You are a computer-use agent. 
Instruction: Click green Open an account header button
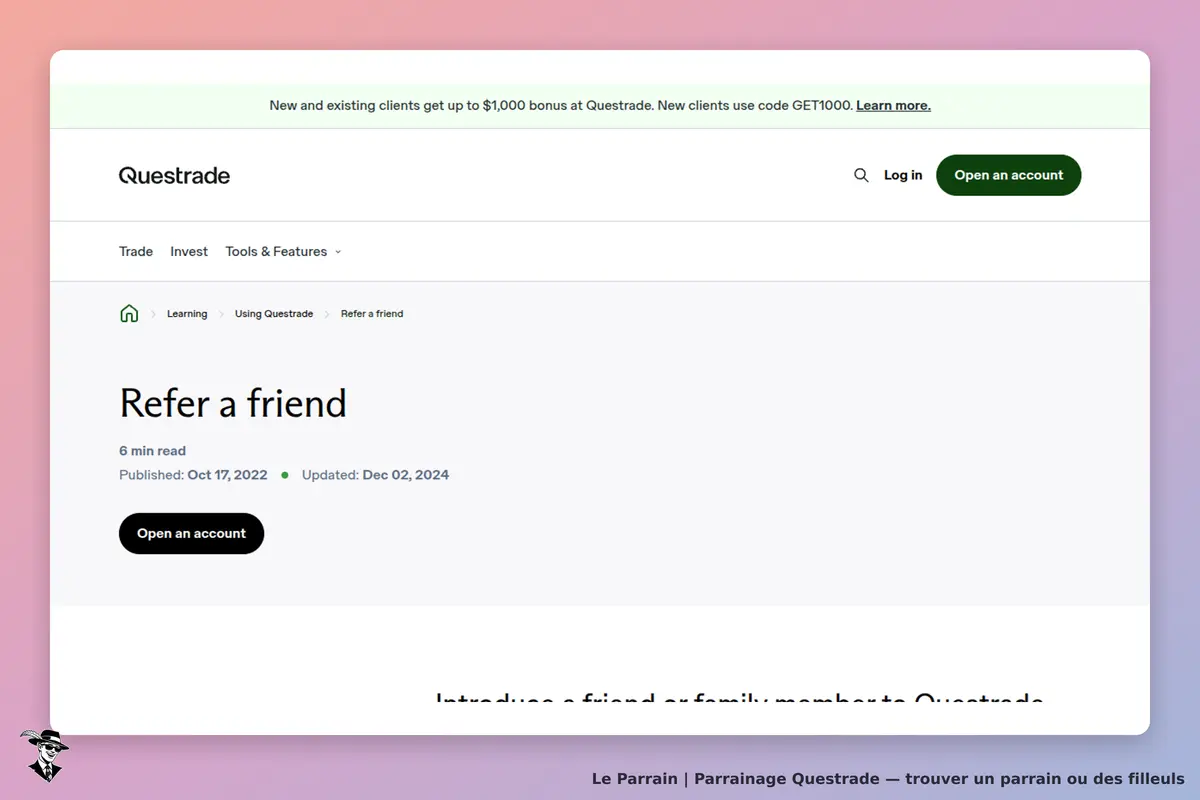point(1008,175)
